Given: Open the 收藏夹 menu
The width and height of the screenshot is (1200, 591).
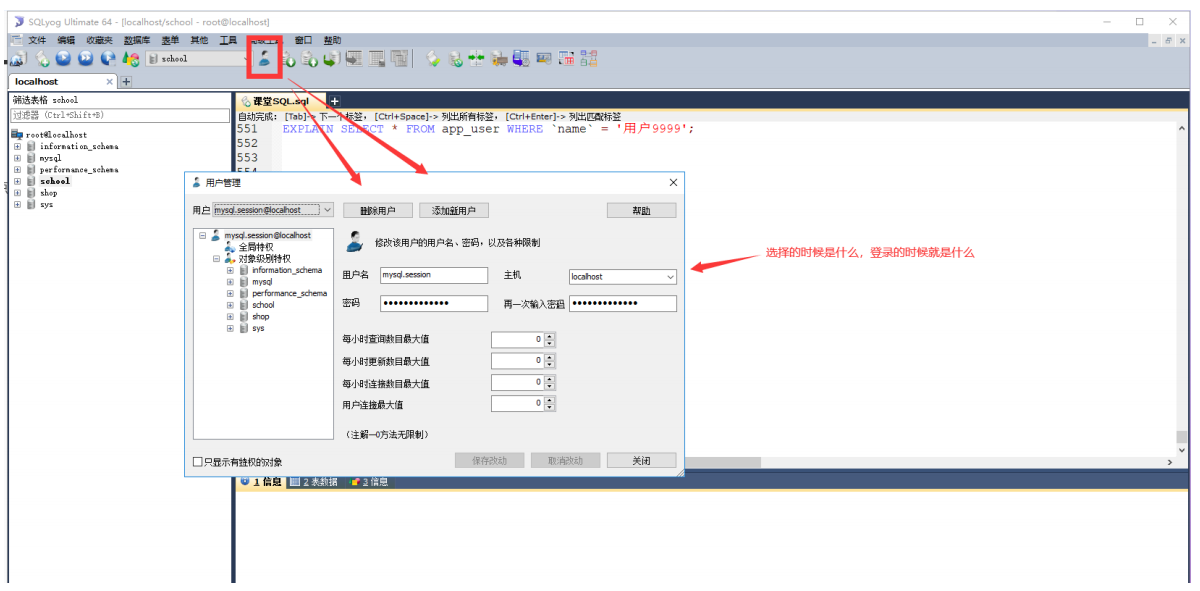Looking at the screenshot, I should (x=99, y=40).
